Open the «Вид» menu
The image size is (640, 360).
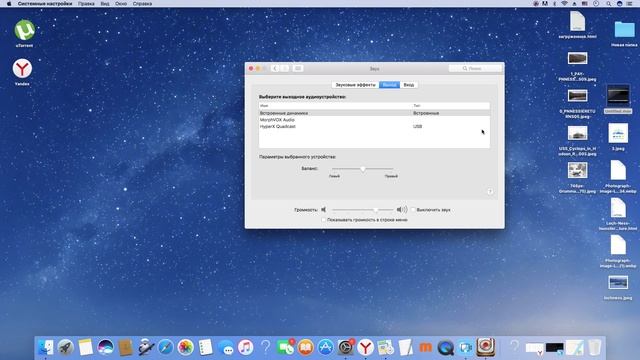[105, 3]
